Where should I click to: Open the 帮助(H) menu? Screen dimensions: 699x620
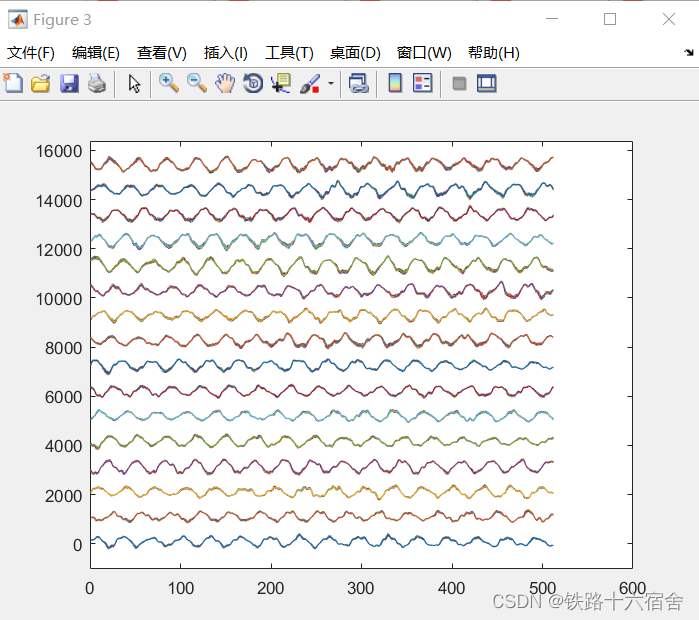(493, 53)
